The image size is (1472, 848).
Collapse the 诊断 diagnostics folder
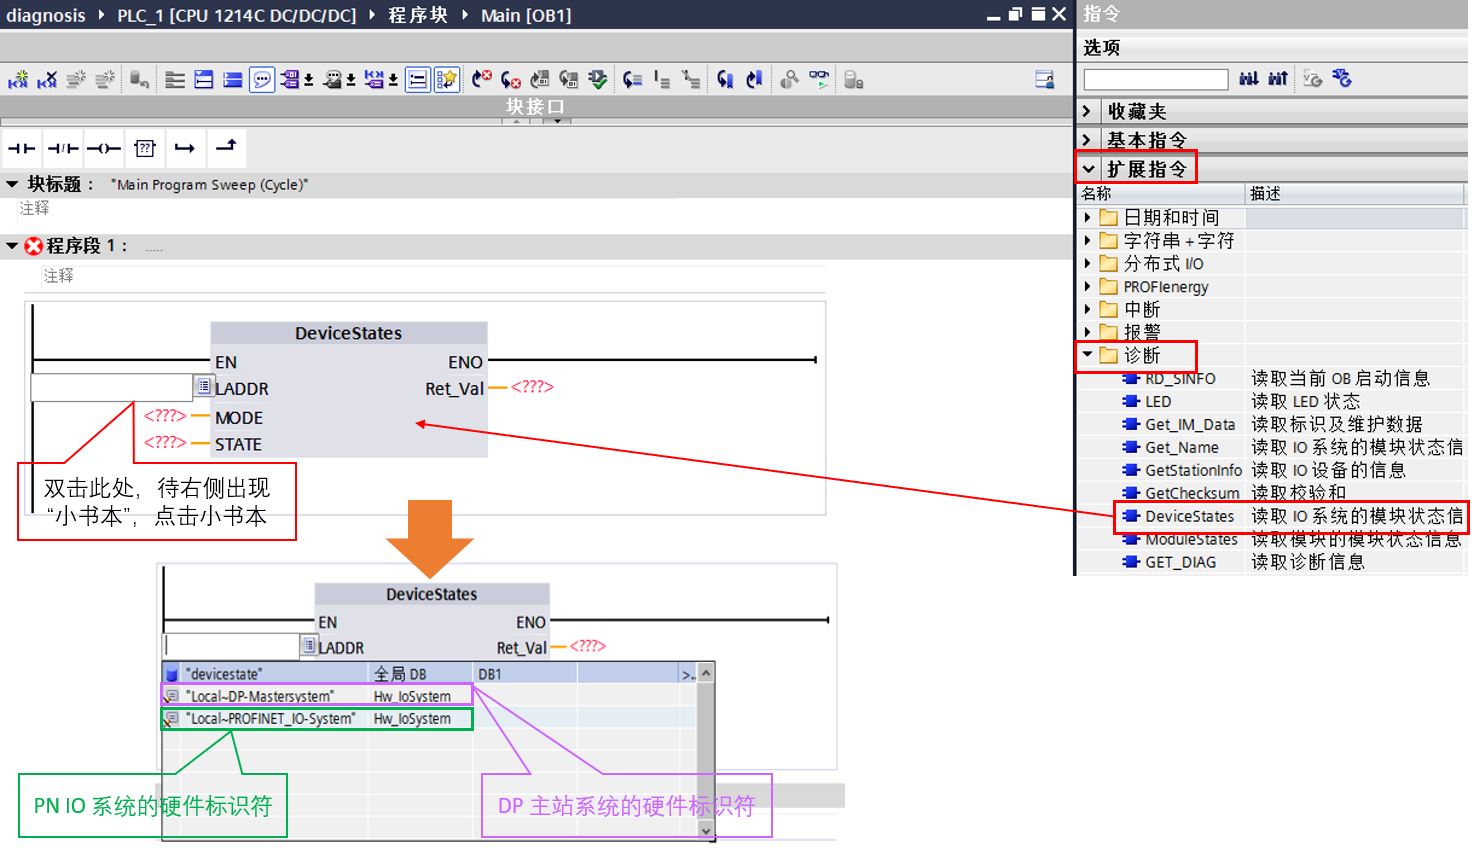1087,355
